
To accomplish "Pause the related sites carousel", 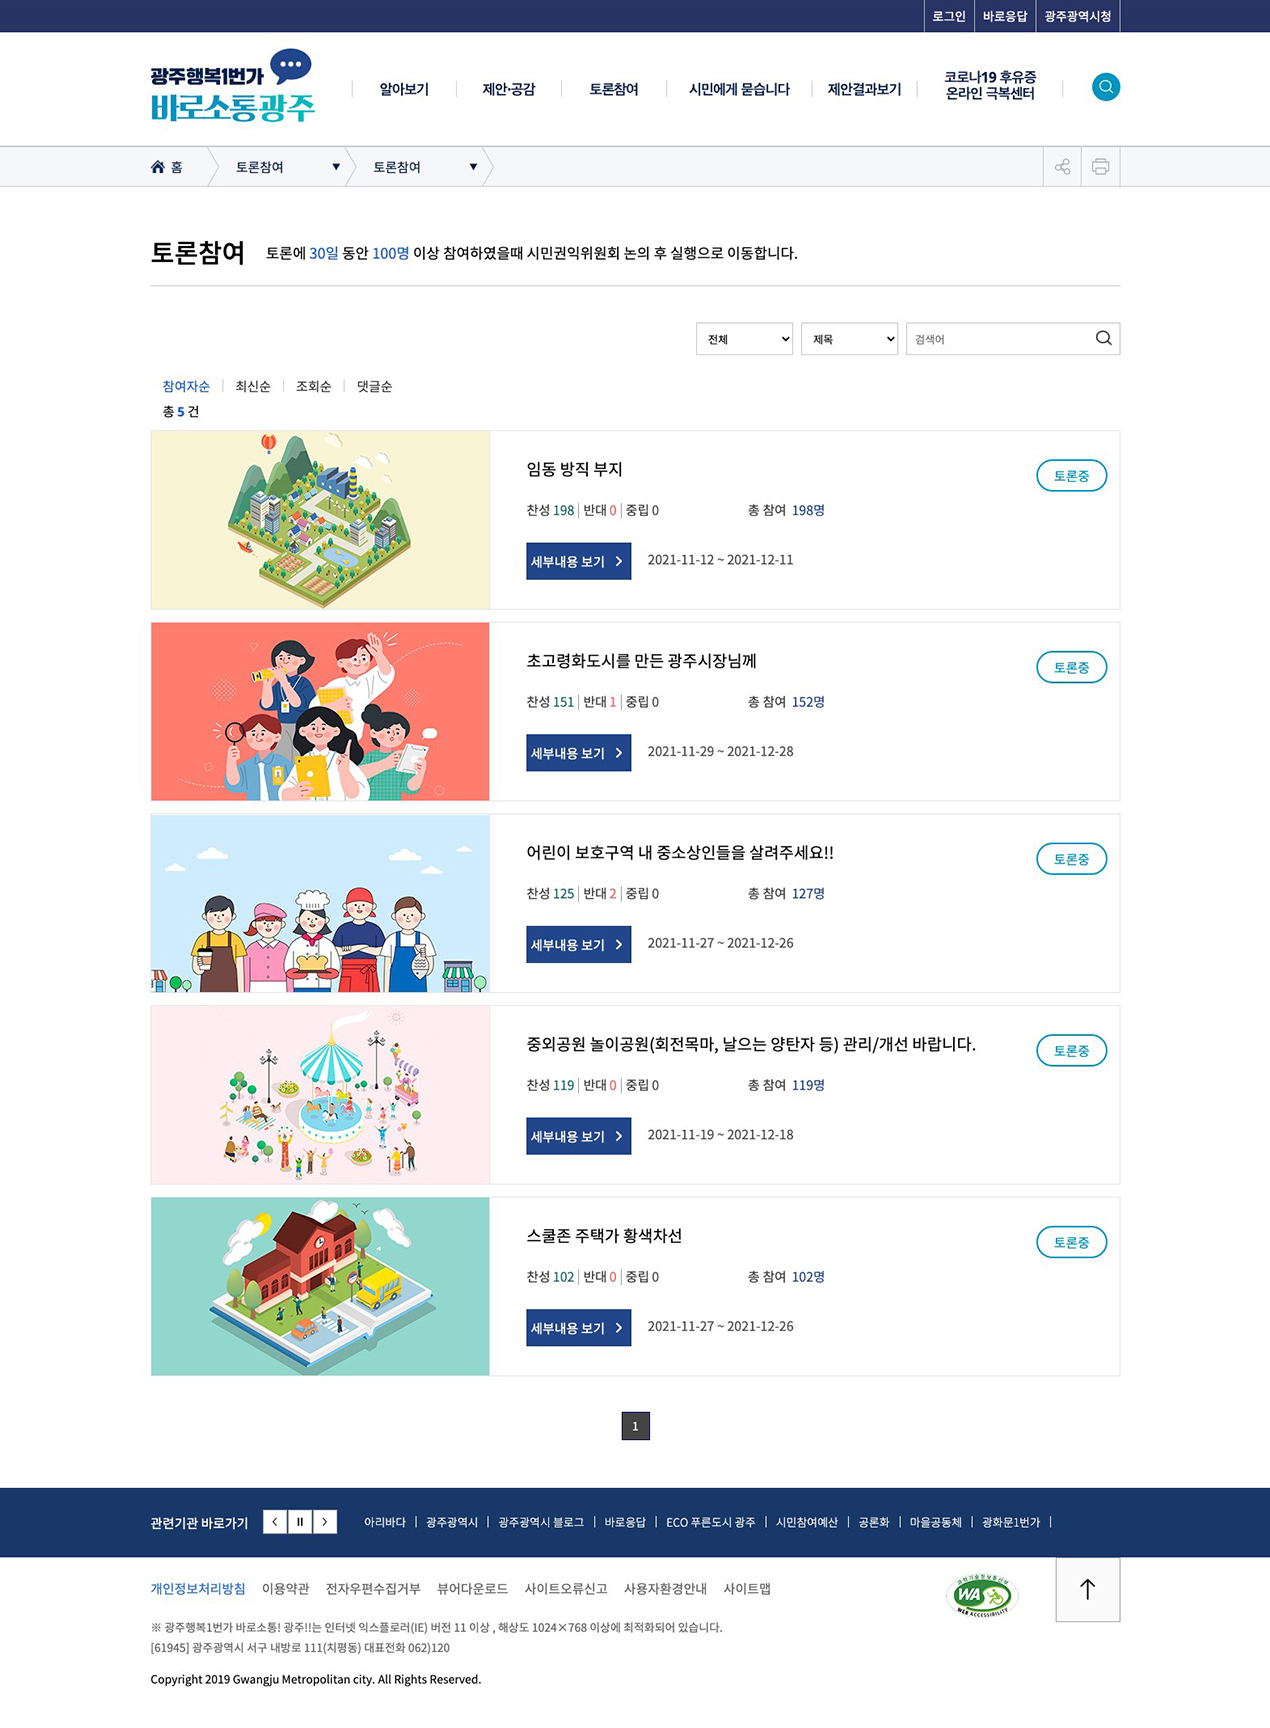I will (300, 1521).
